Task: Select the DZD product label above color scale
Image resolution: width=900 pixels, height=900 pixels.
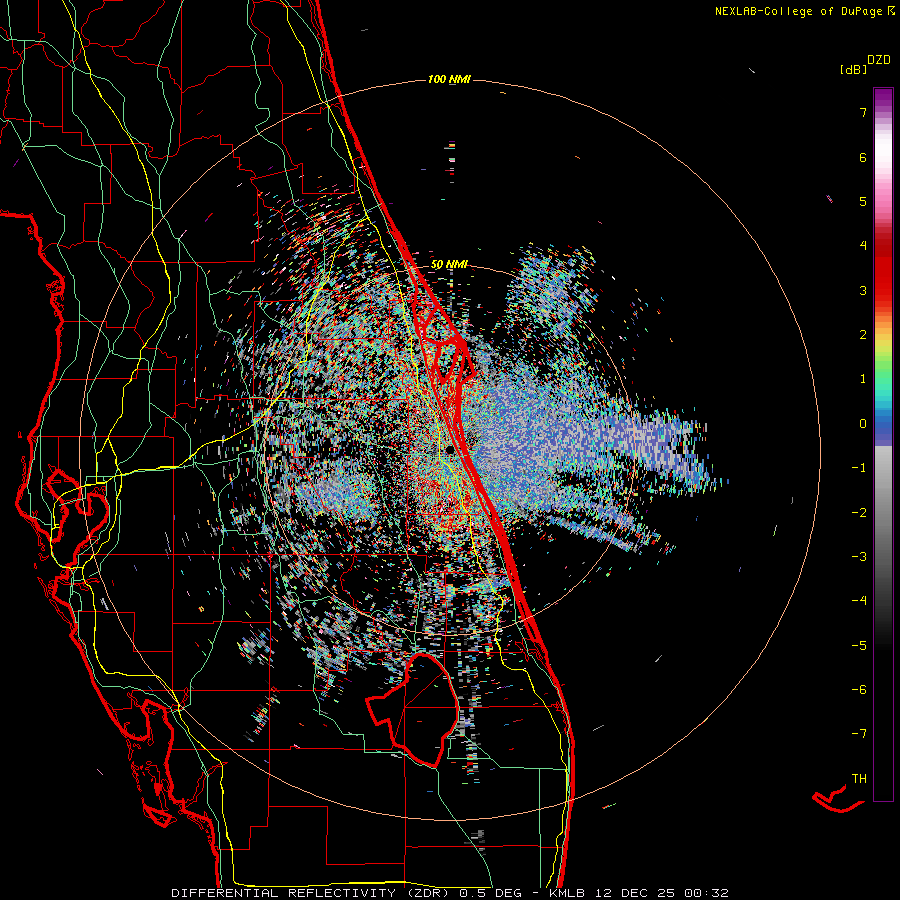Action: coord(879,60)
